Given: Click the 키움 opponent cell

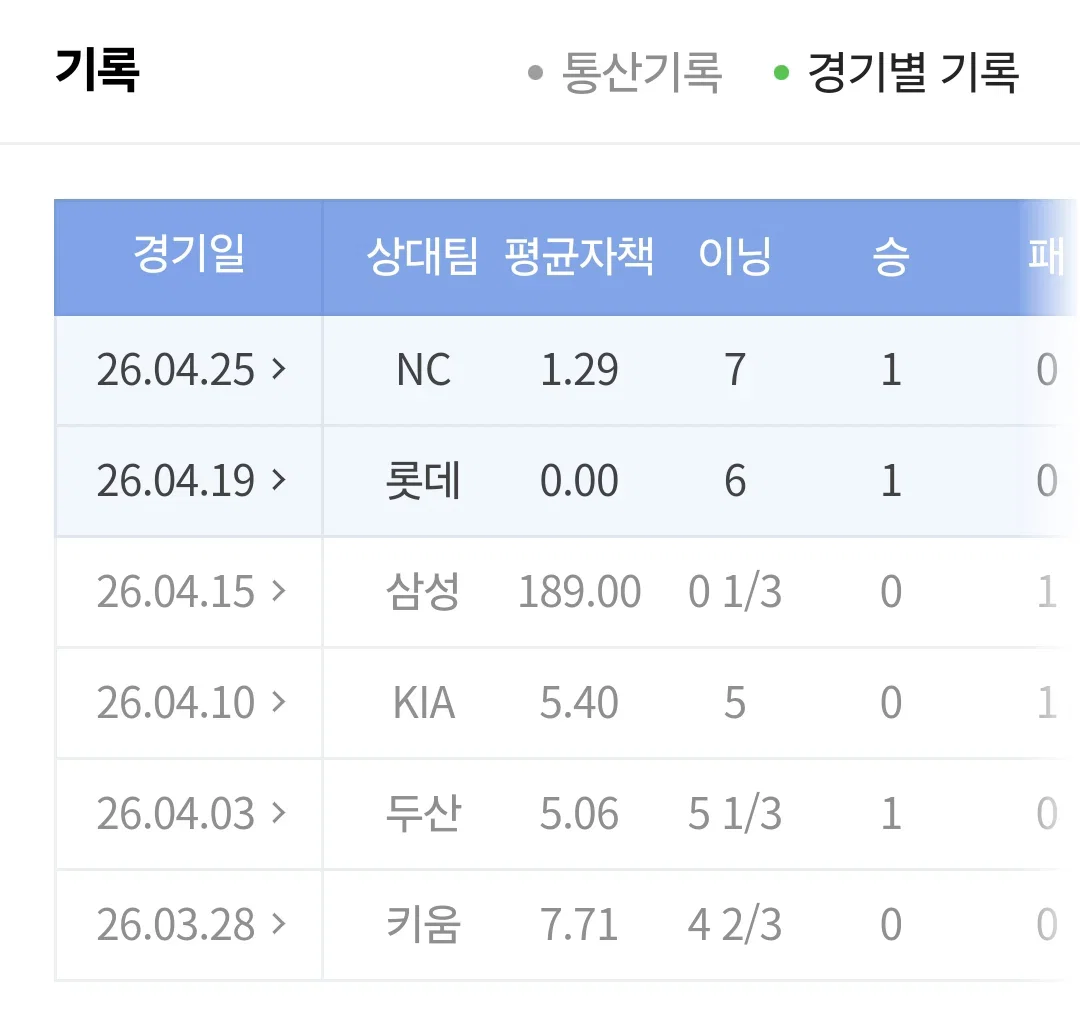Looking at the screenshot, I should click(423, 924).
